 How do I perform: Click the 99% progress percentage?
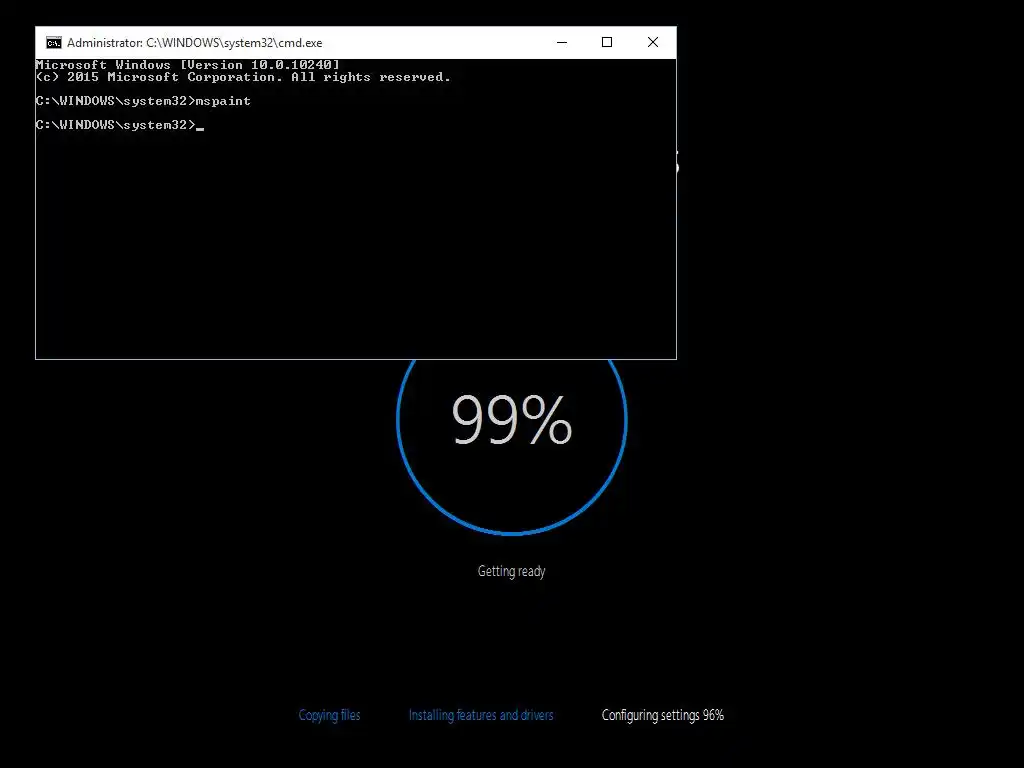[511, 420]
